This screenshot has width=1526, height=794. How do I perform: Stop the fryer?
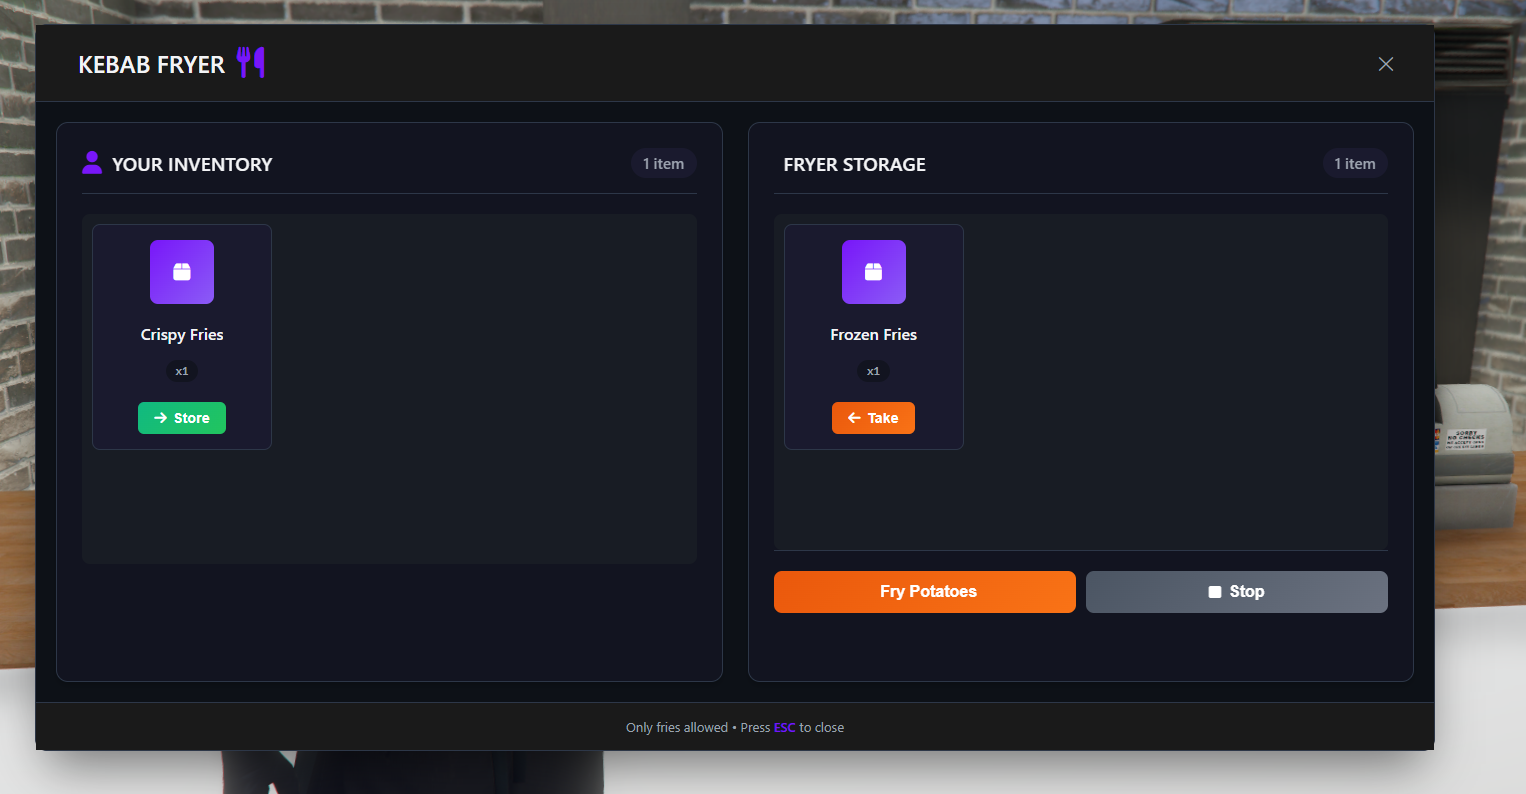pos(1237,592)
